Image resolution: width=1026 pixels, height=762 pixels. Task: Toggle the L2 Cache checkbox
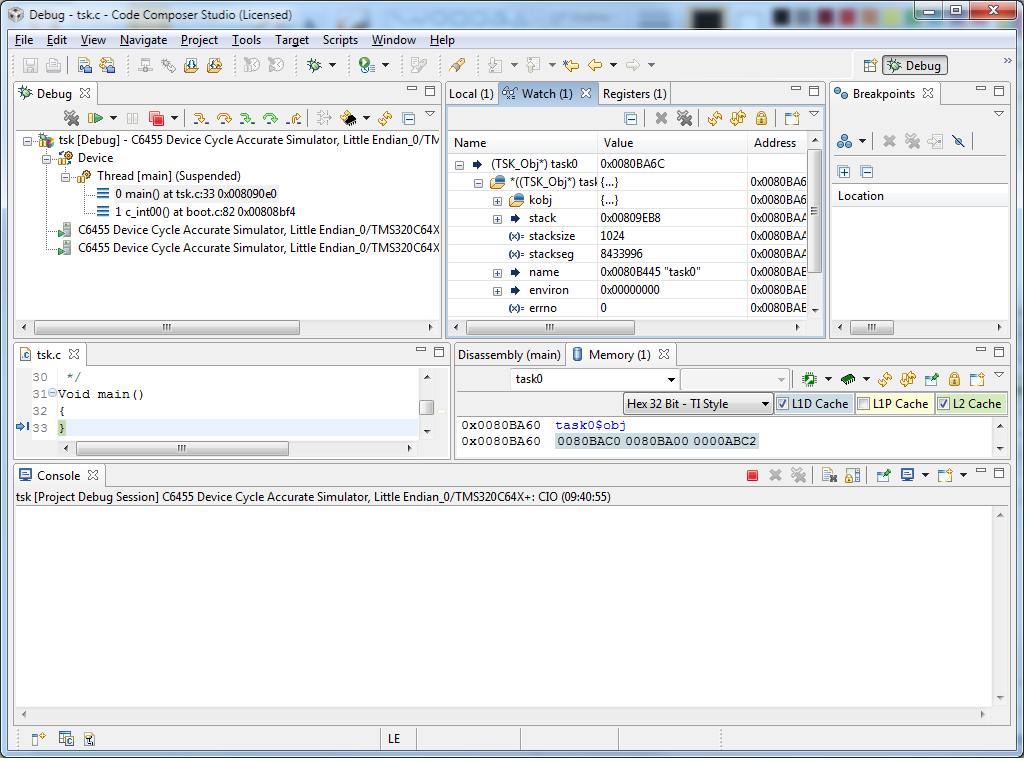(944, 404)
